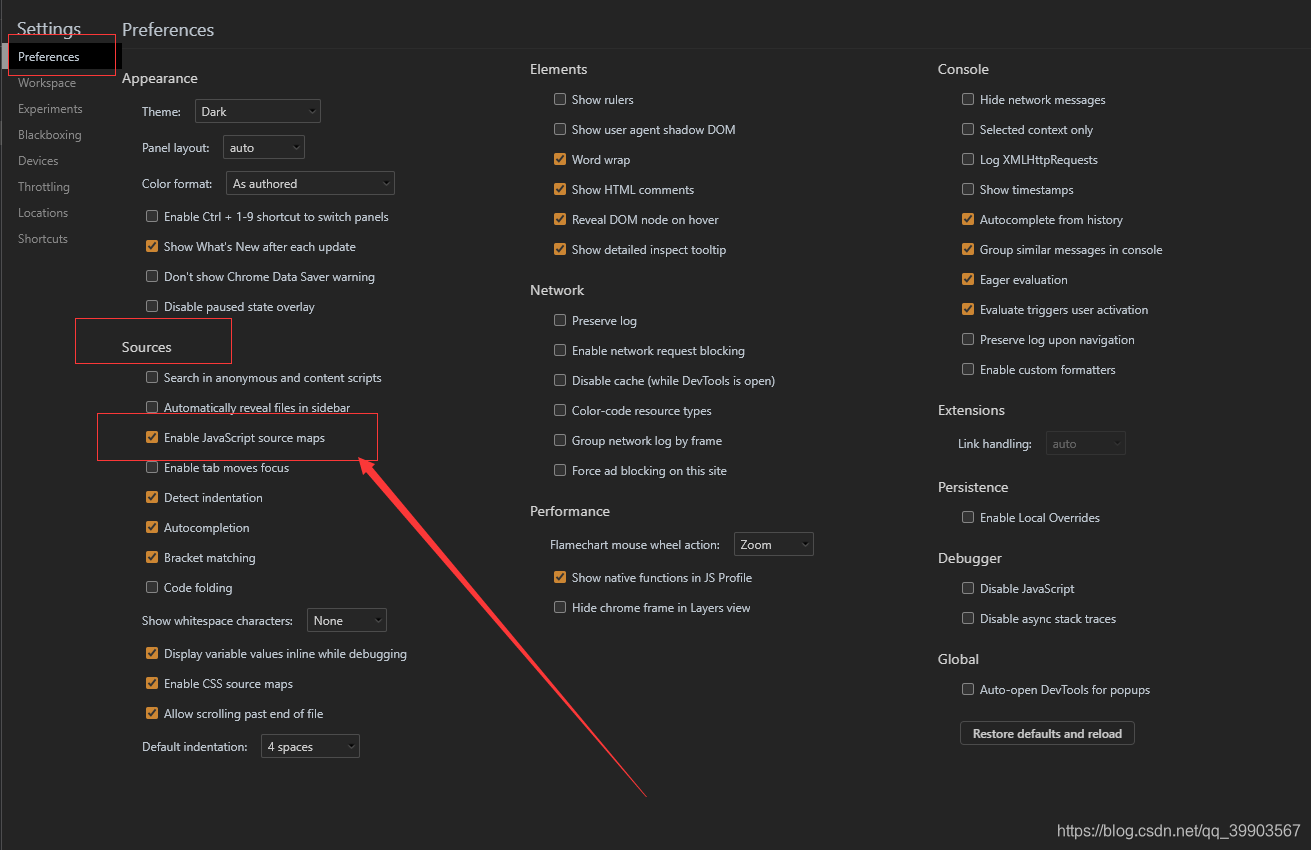The width and height of the screenshot is (1311, 850).
Task: Open the Shortcuts tab
Action: [43, 239]
